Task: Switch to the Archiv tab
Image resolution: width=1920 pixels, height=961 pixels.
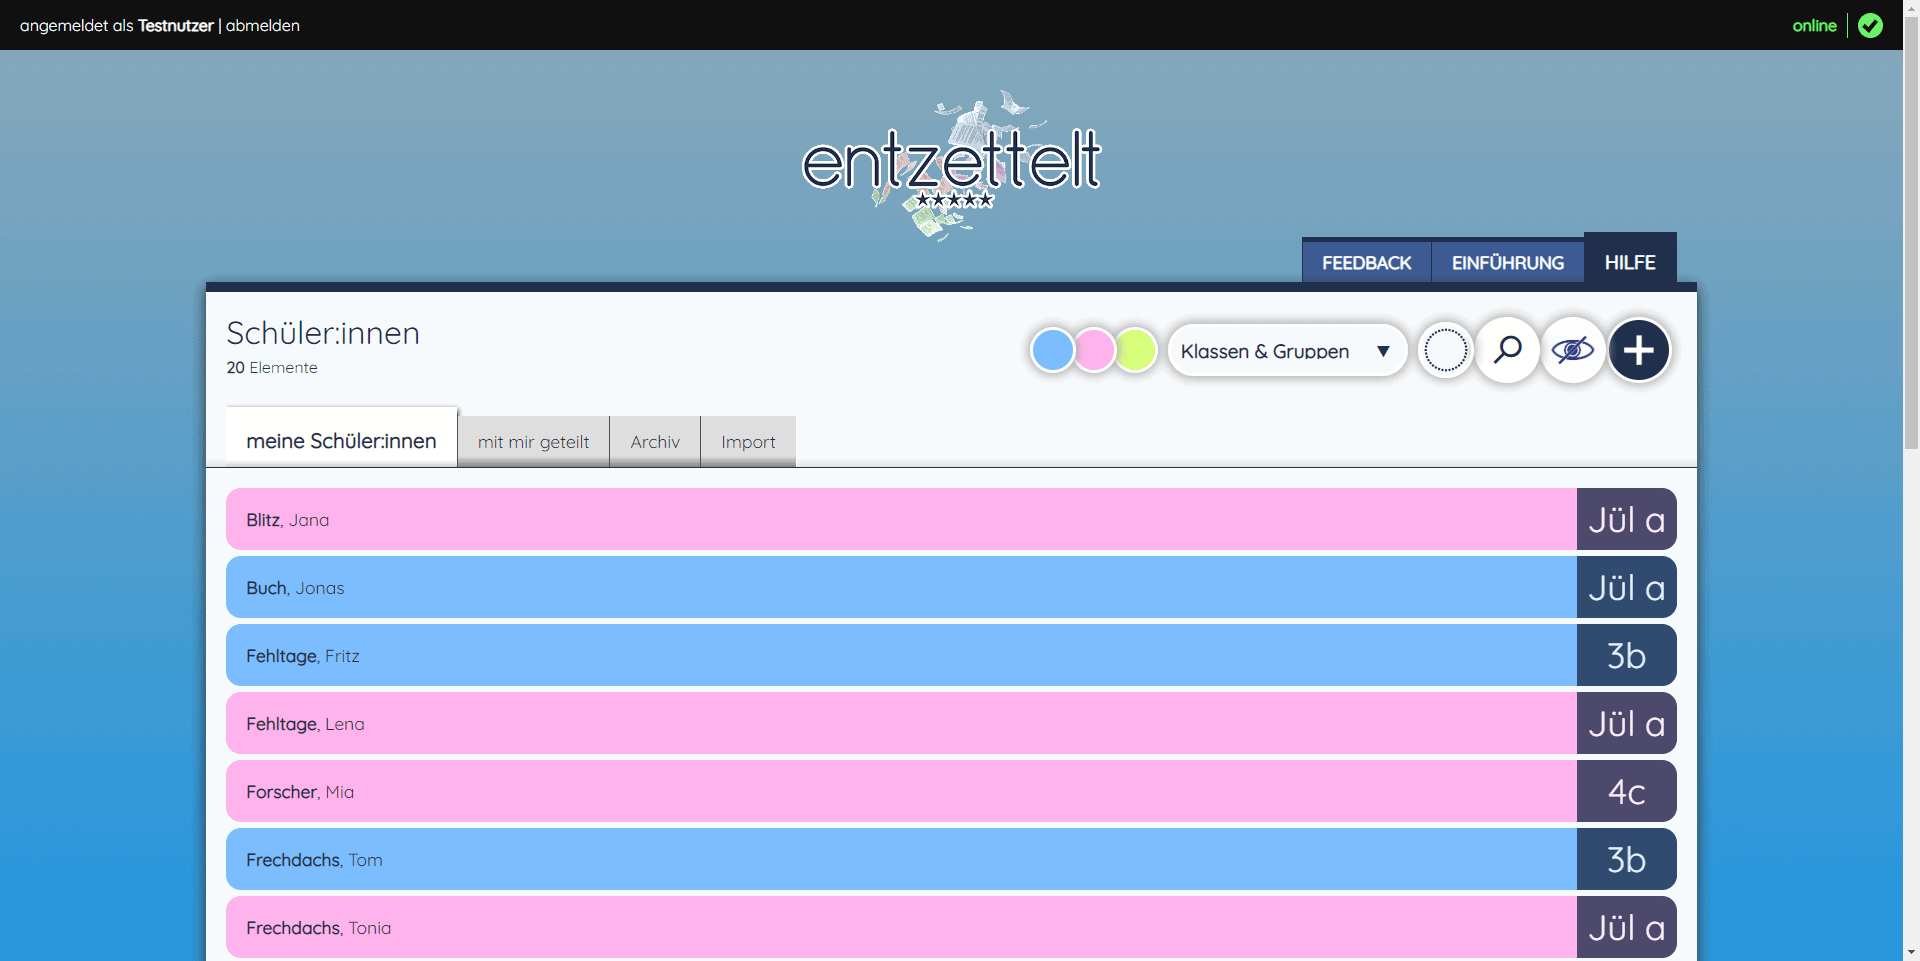Action: point(655,441)
